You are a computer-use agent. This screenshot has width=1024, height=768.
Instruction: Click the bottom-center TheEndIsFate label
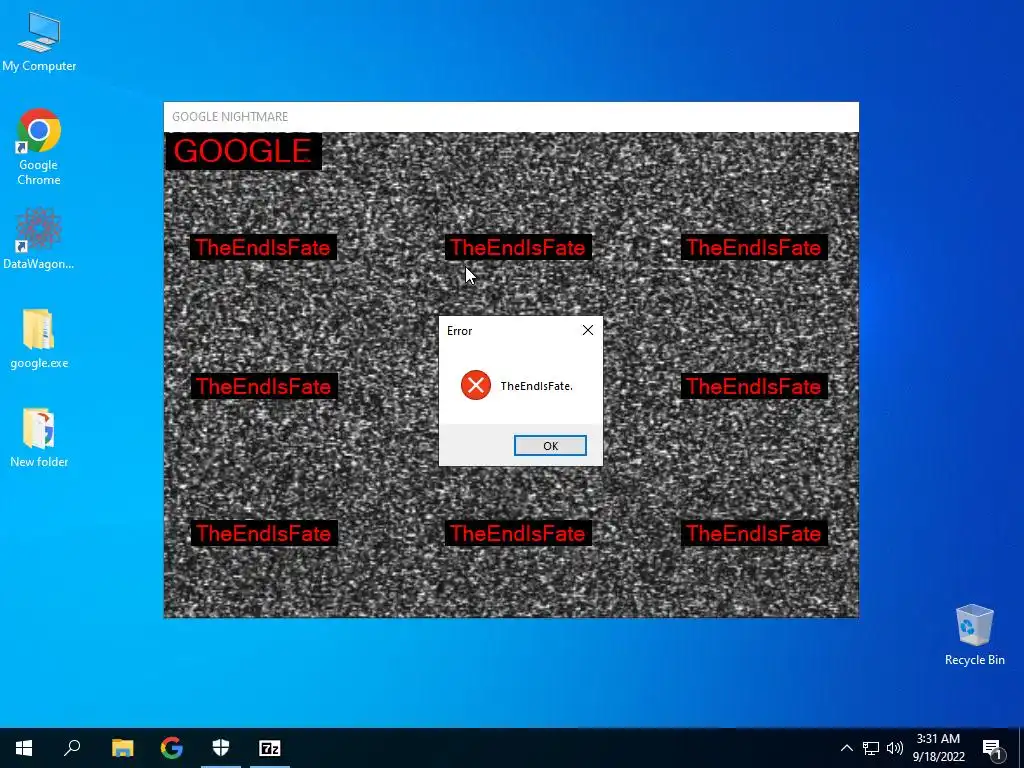[518, 533]
